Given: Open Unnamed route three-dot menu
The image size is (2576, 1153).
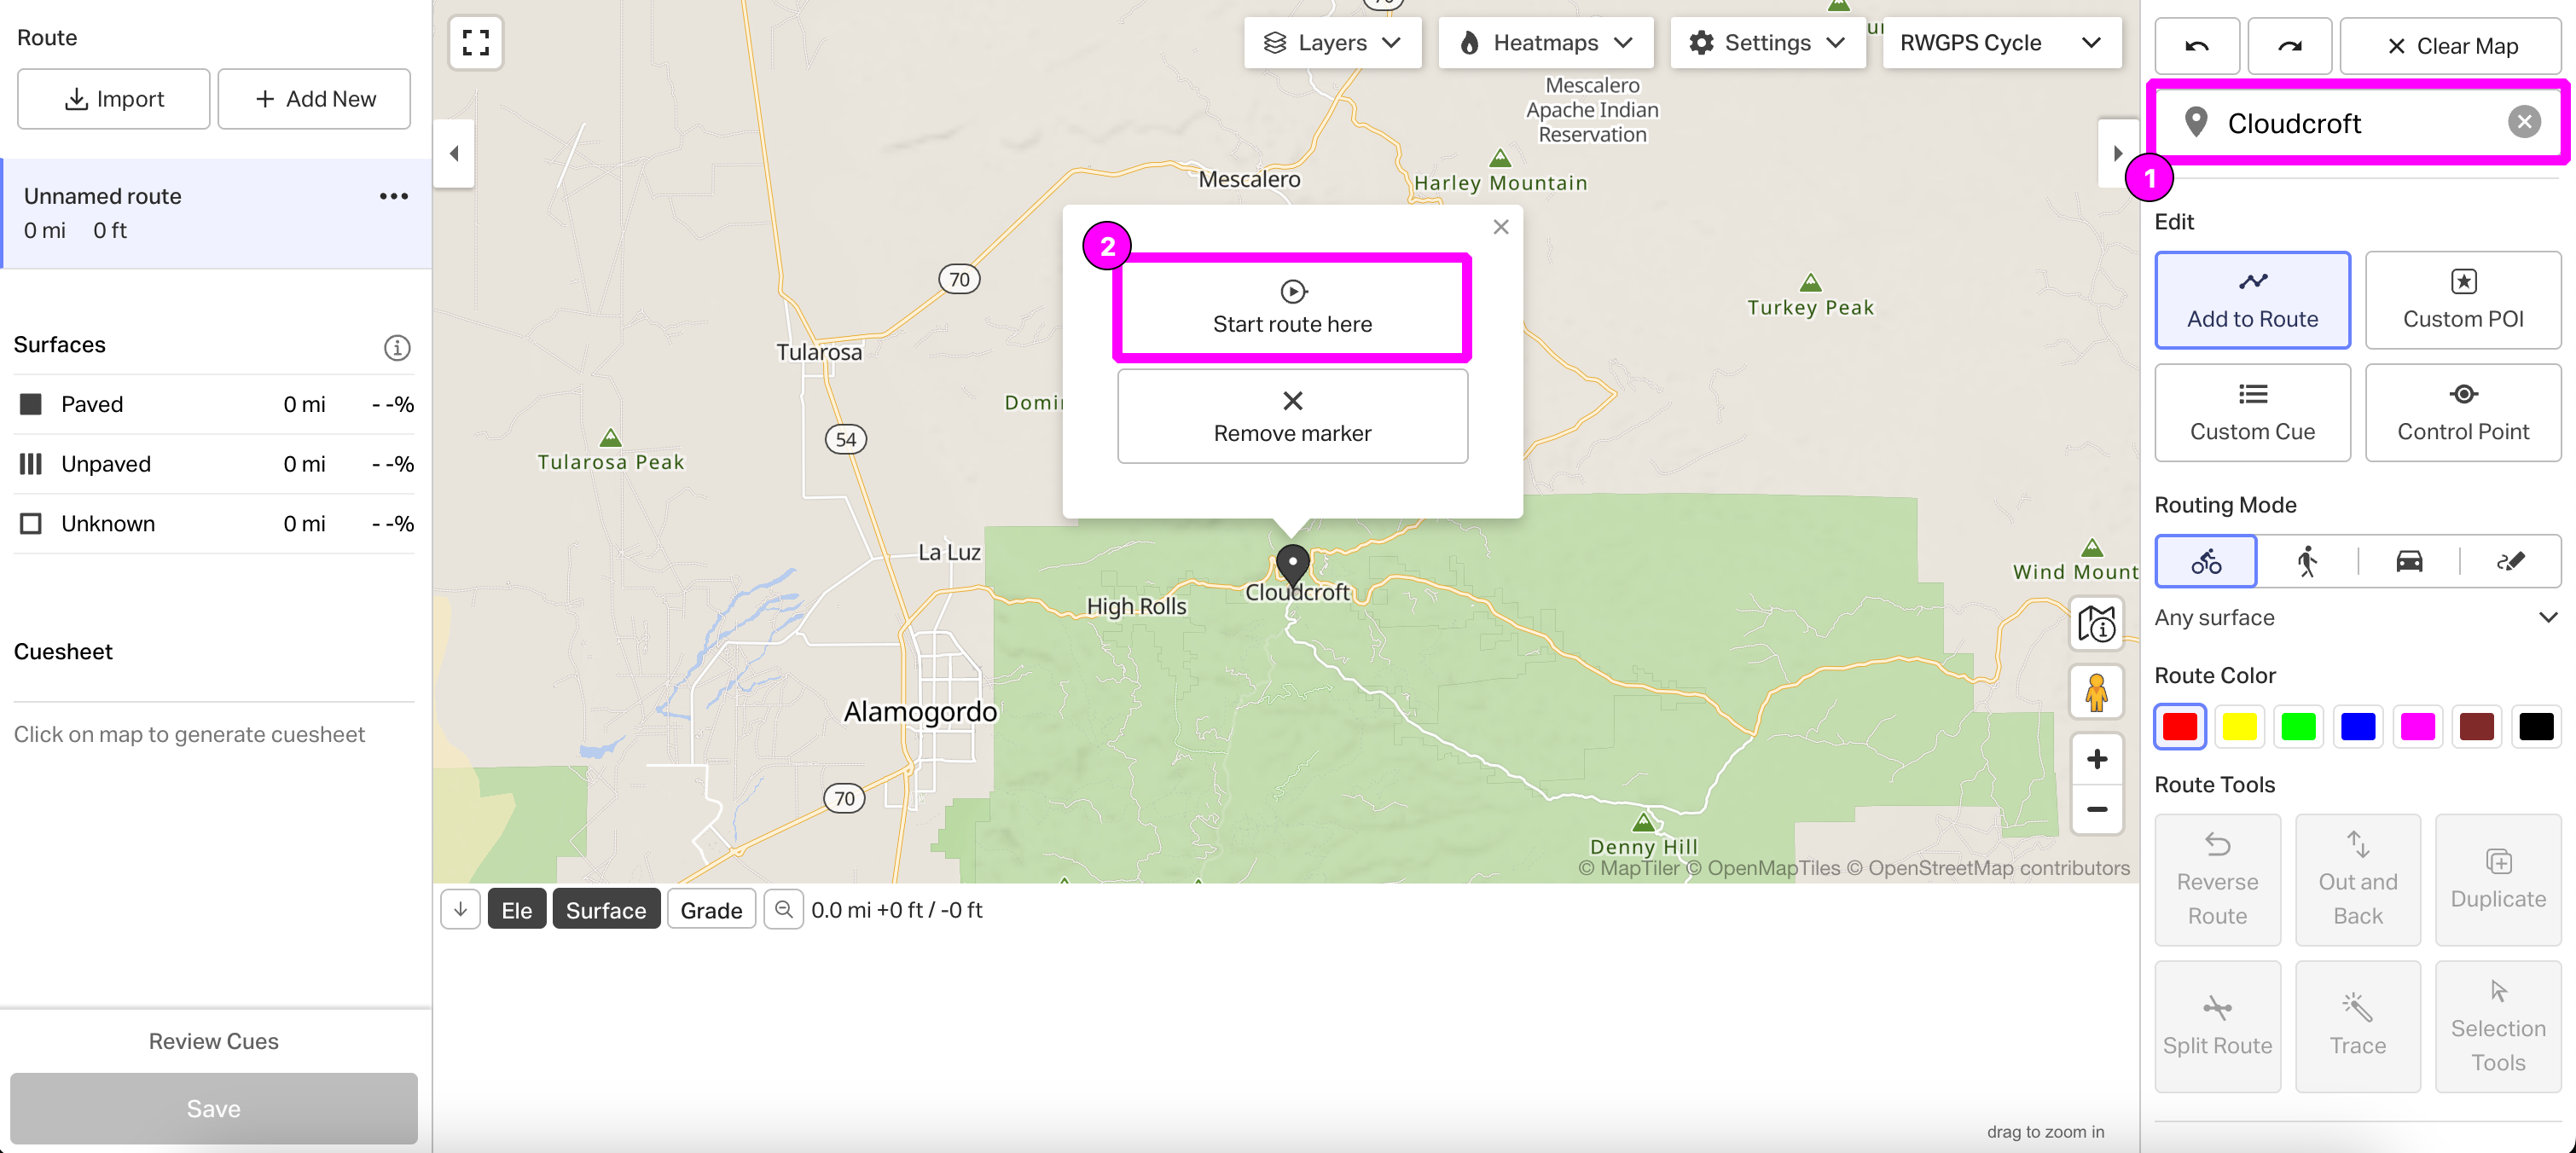Looking at the screenshot, I should (x=393, y=196).
